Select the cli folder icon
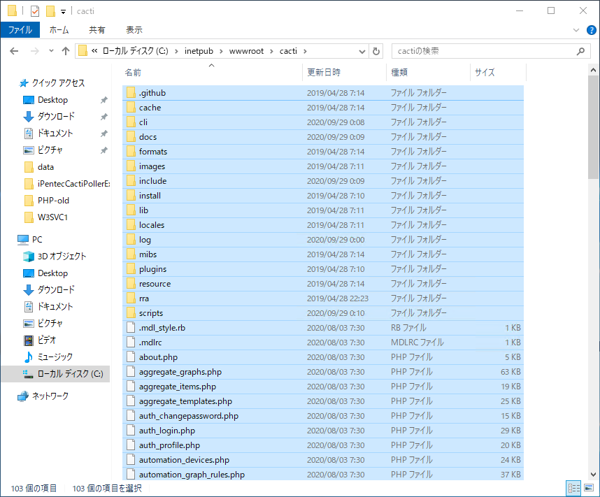Screen dimensions: 600x497 tap(131, 122)
